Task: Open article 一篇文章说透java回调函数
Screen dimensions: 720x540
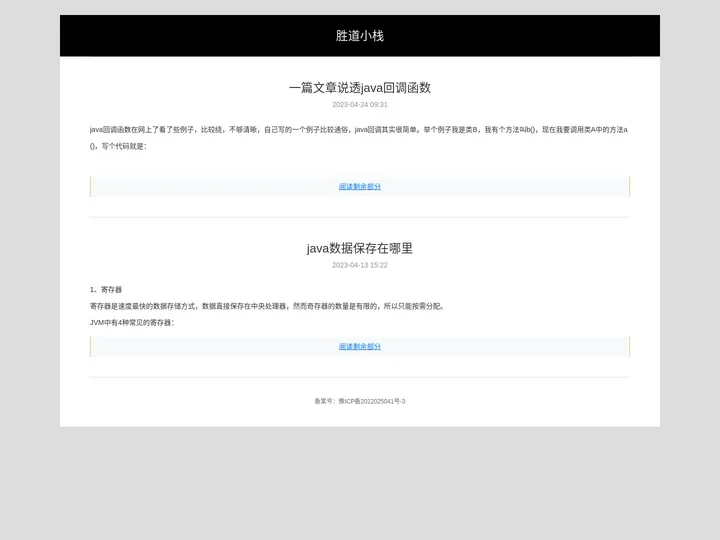Action: pos(360,88)
